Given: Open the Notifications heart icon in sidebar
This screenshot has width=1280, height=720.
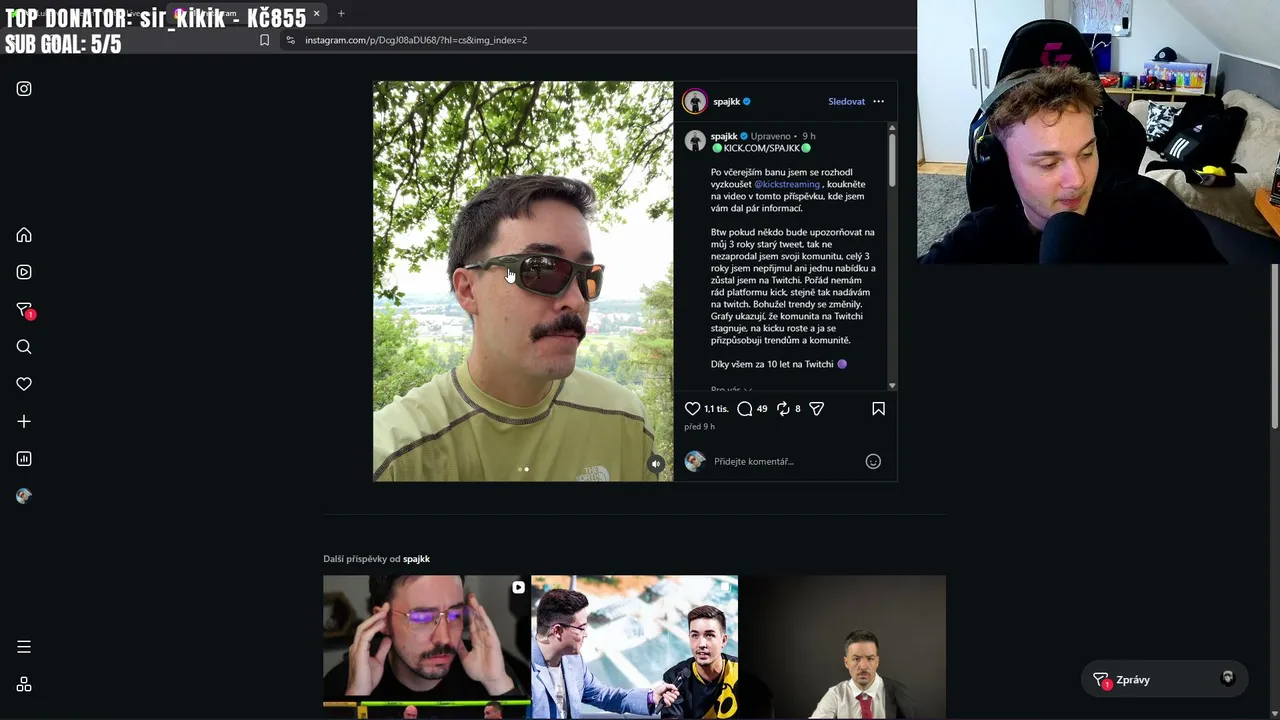Looking at the screenshot, I should [24, 384].
